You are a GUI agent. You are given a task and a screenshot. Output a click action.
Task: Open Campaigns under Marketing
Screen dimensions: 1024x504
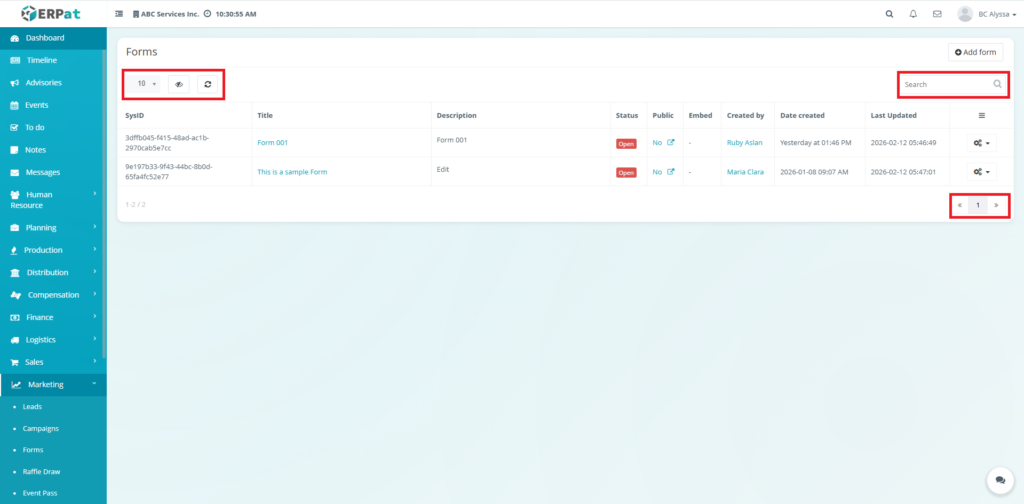41,428
